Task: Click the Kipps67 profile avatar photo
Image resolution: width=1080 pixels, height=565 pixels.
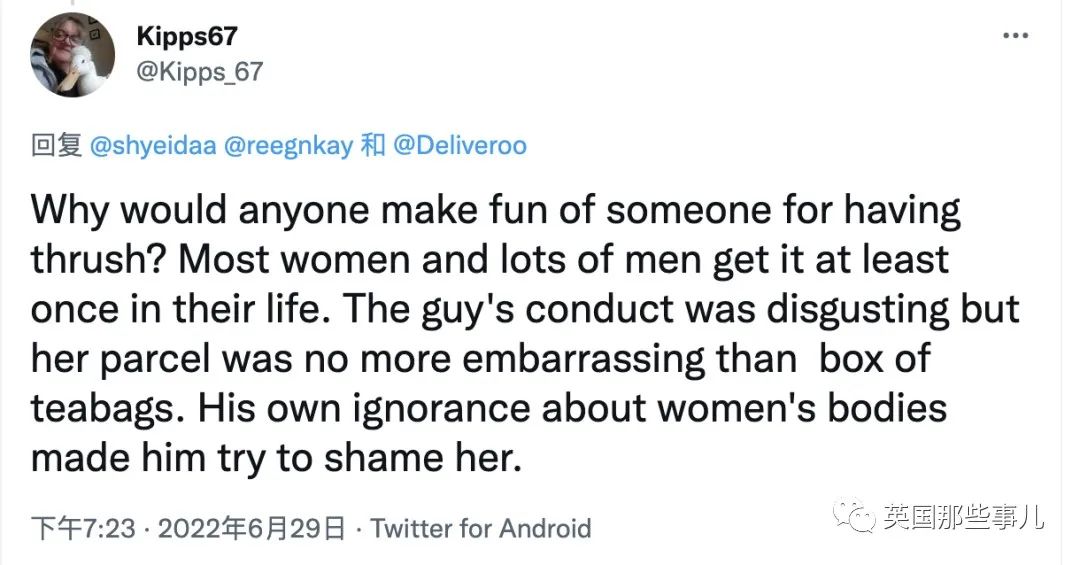Action: 73,55
